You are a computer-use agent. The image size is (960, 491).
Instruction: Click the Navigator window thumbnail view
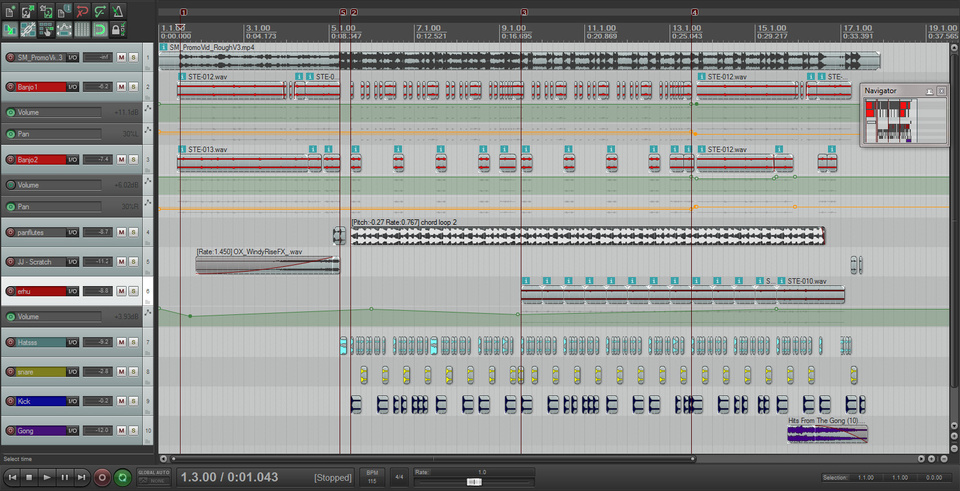(903, 120)
